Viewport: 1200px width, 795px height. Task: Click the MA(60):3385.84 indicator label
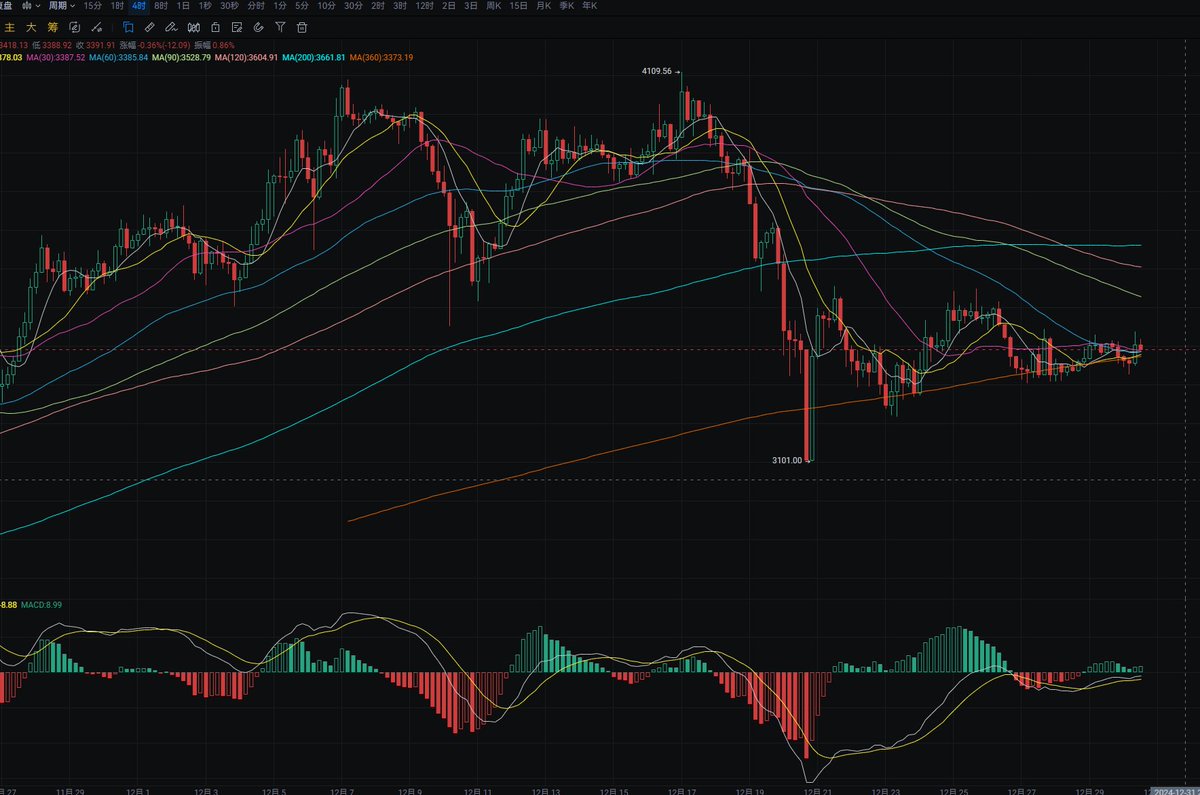click(118, 58)
